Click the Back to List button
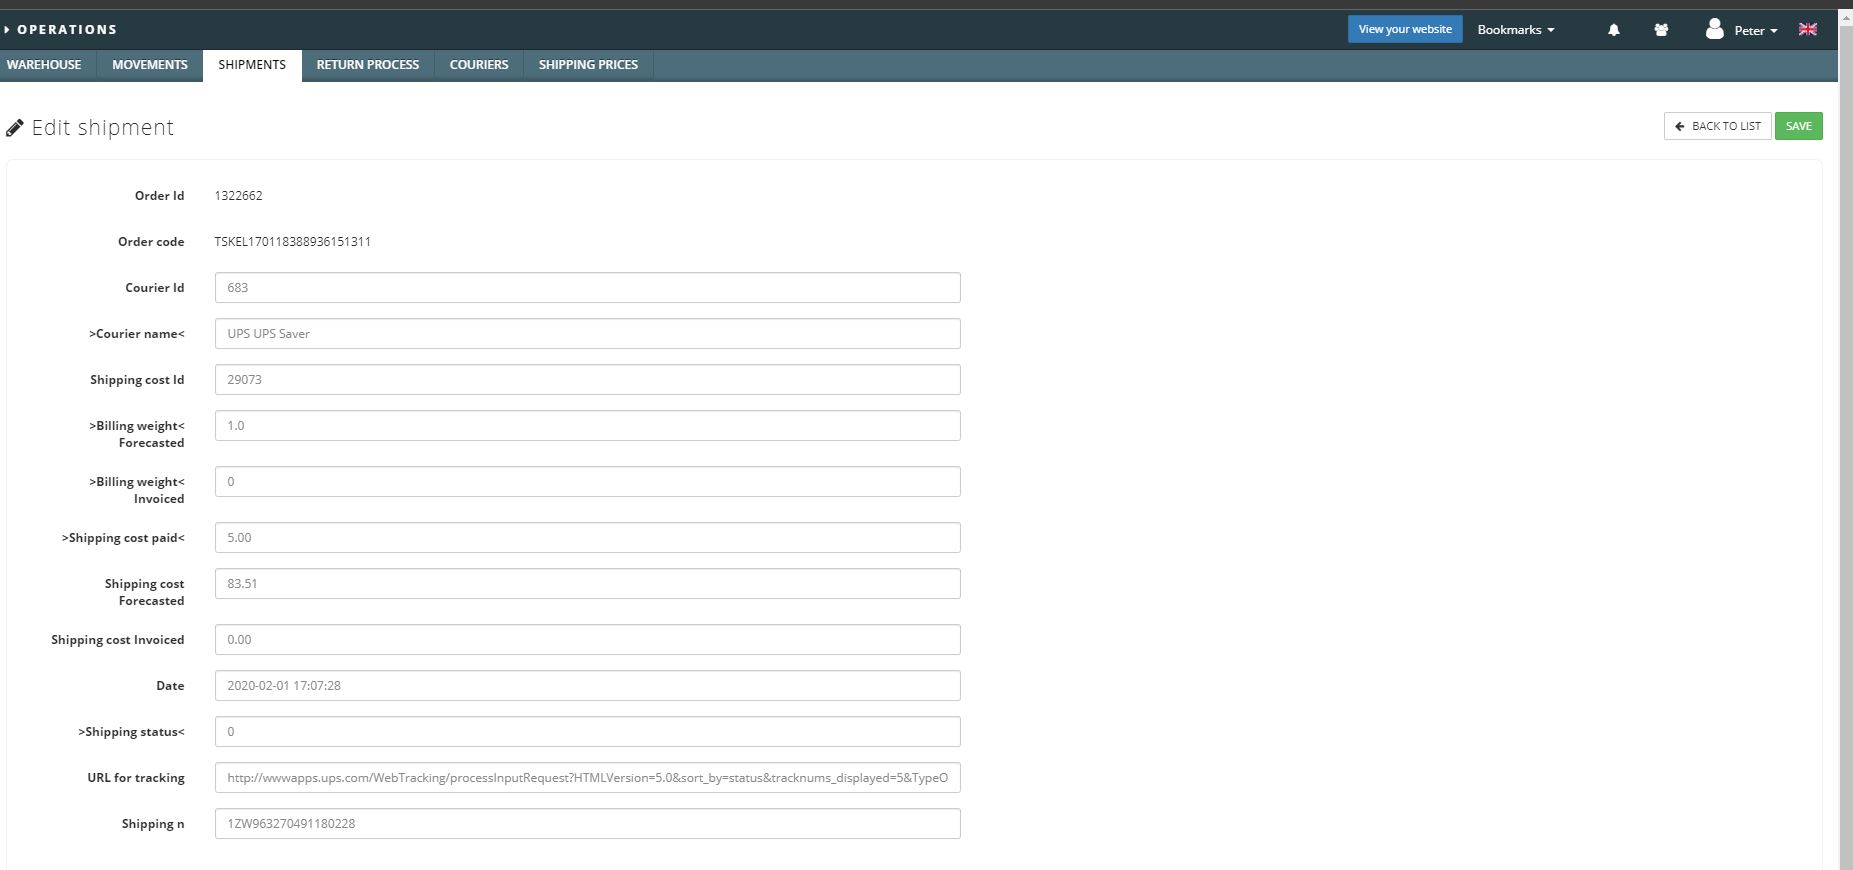This screenshot has width=1853, height=870. (x=1717, y=126)
